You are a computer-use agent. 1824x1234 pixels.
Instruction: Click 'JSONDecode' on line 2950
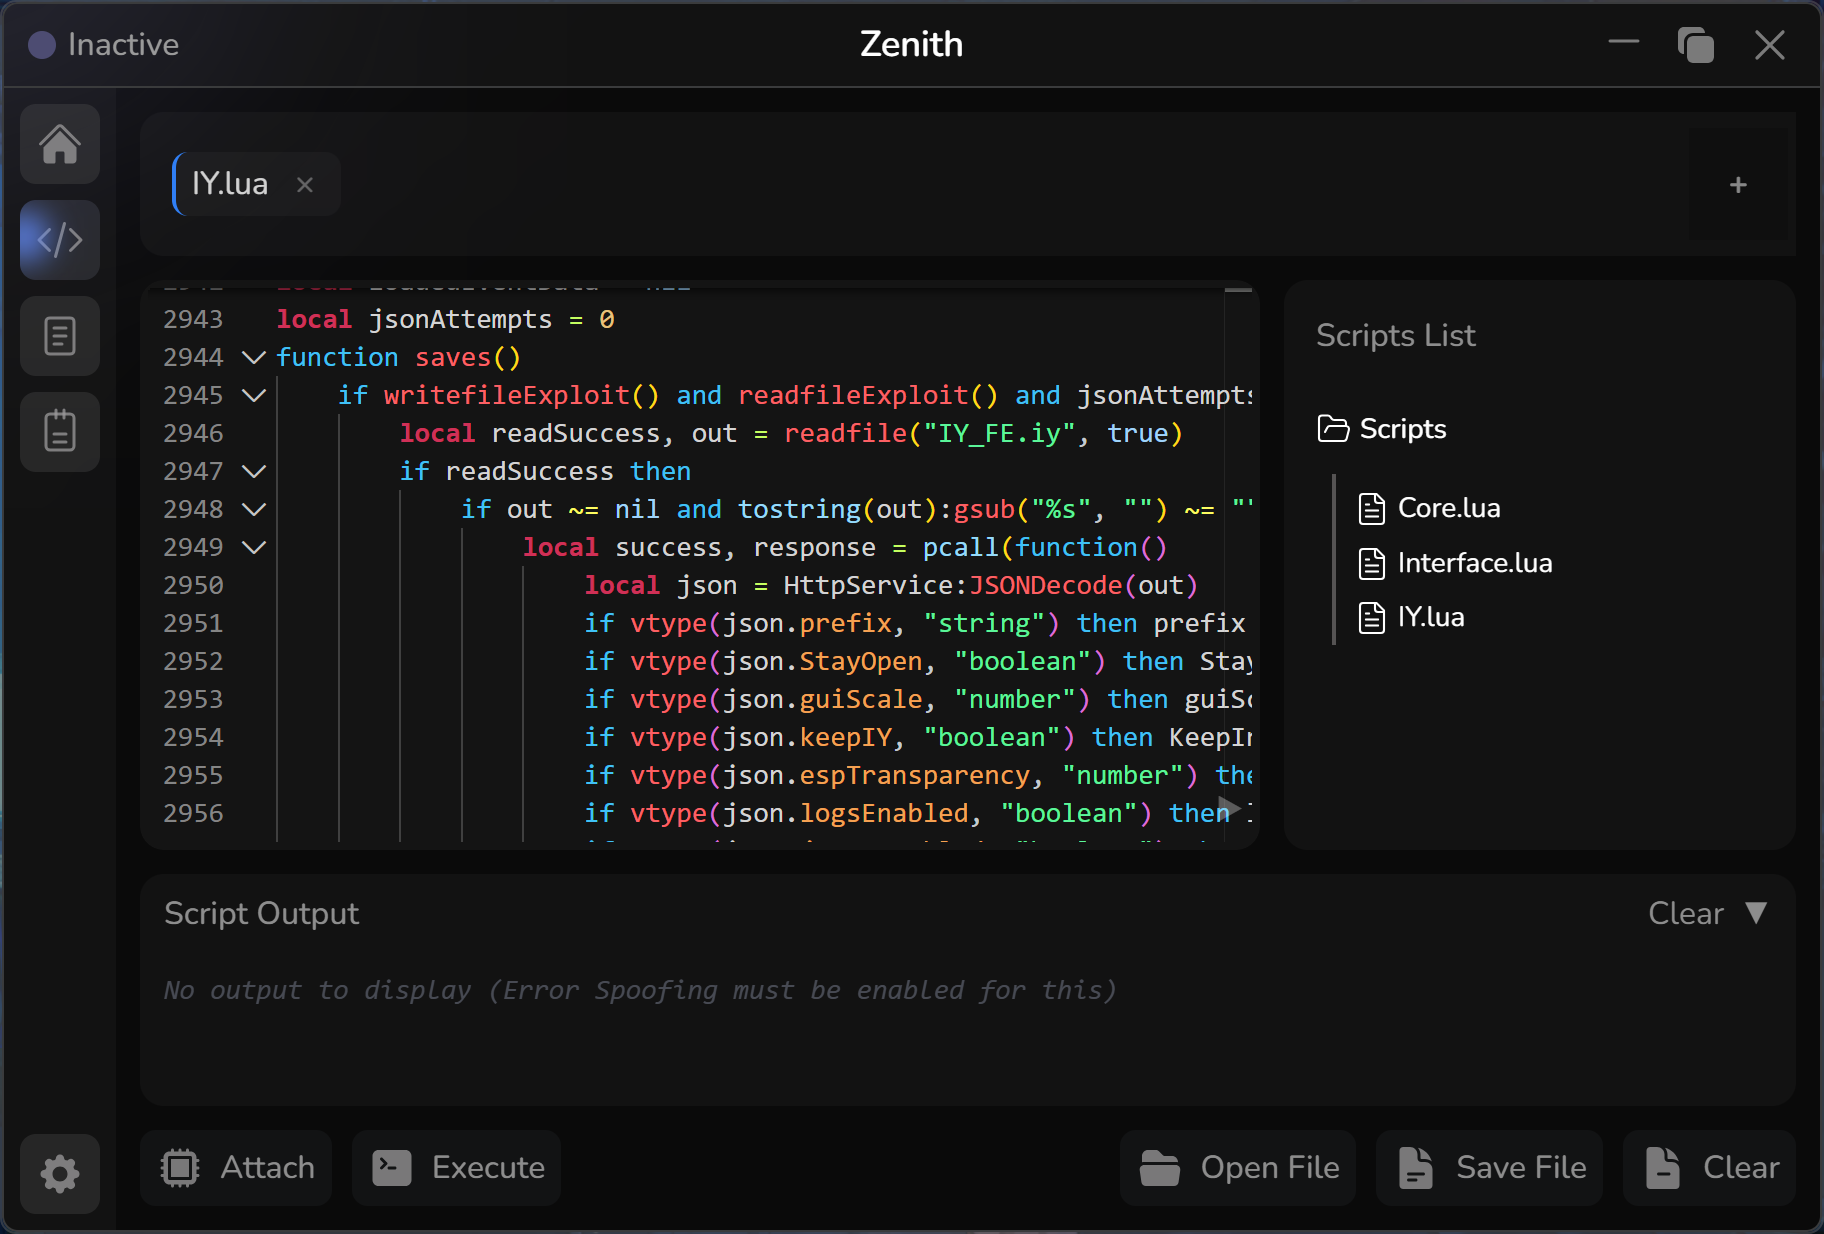(1045, 585)
